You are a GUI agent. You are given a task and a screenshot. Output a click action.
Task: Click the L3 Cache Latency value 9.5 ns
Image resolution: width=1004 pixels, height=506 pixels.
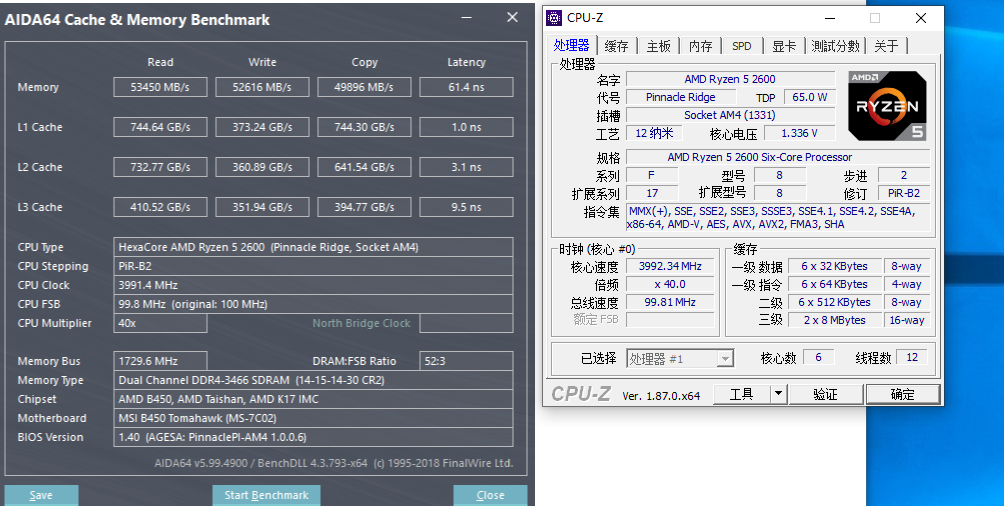466,207
